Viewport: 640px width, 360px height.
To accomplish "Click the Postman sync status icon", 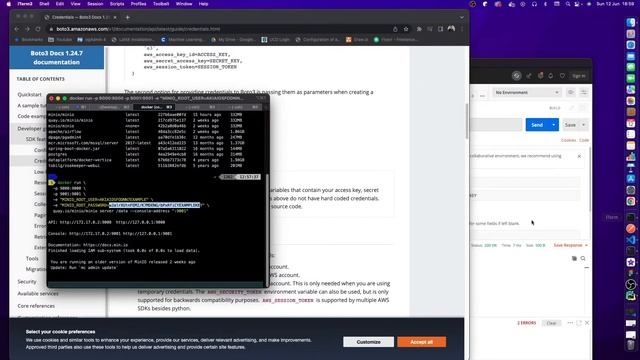I will (516, 76).
